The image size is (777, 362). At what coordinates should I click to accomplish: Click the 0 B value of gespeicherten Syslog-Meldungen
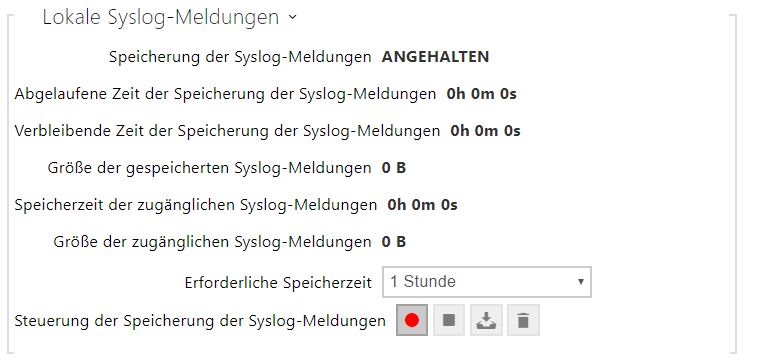394,168
